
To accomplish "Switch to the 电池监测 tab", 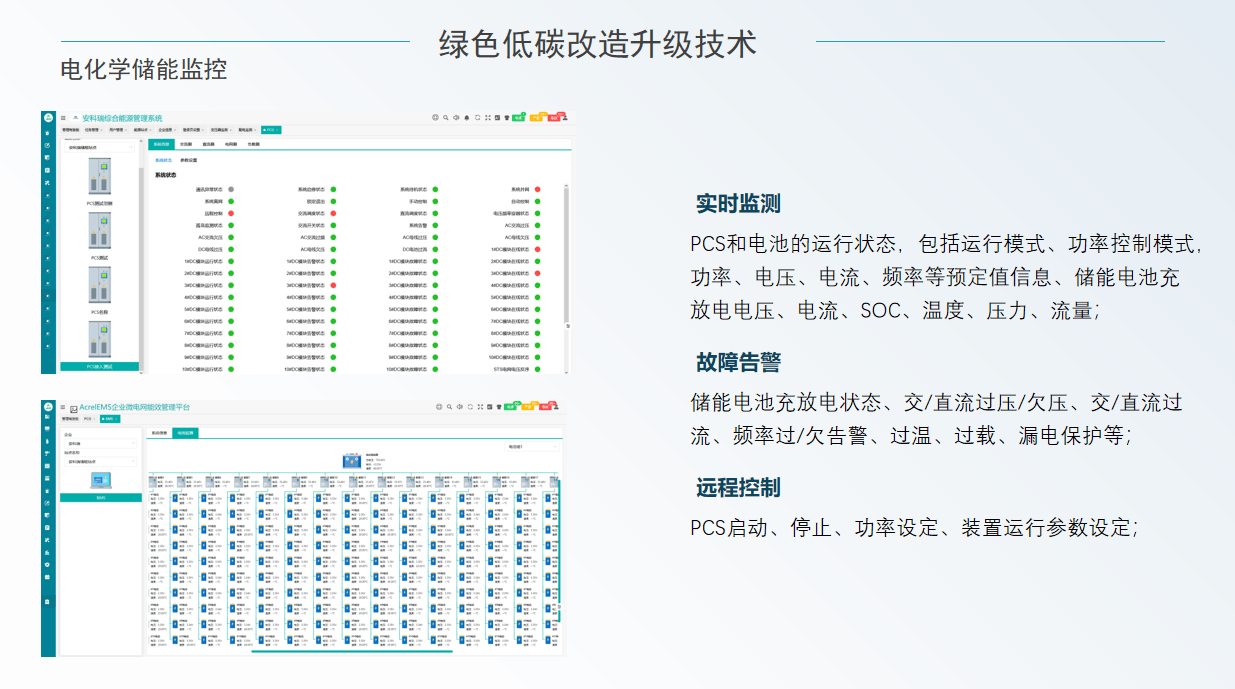I will [x=186, y=433].
